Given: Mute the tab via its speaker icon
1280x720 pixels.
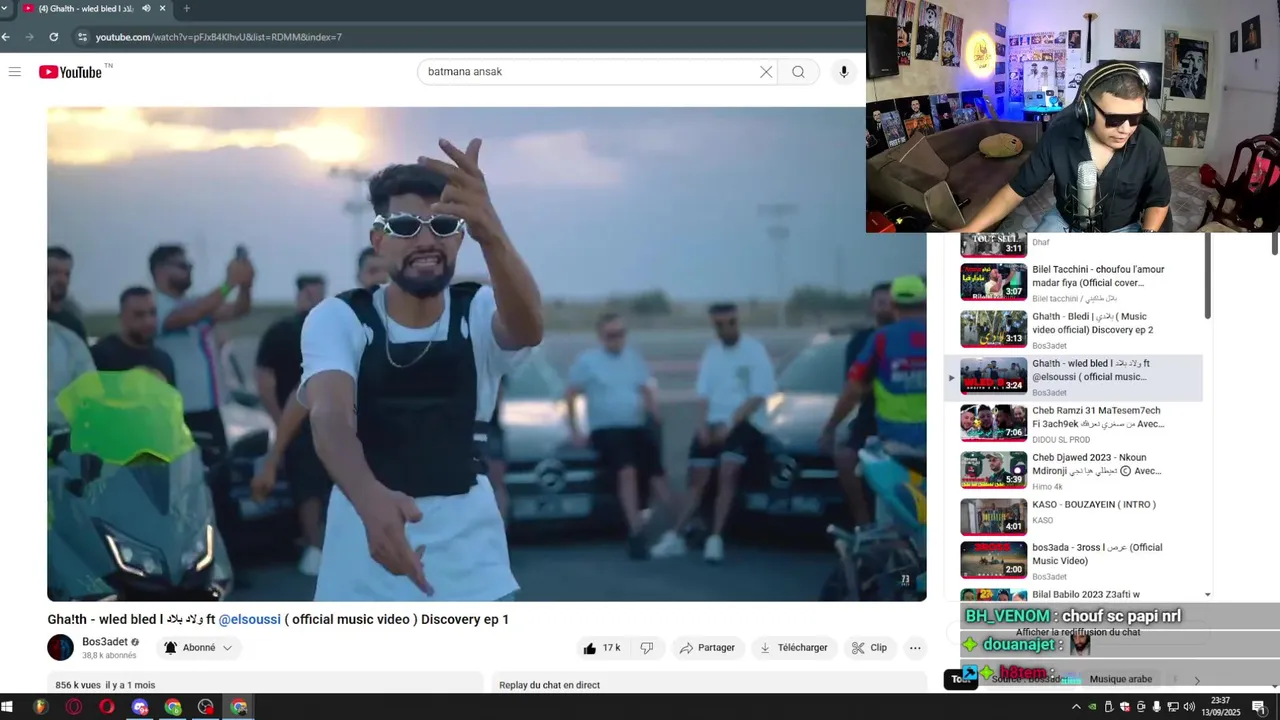Looking at the screenshot, I should [x=146, y=8].
